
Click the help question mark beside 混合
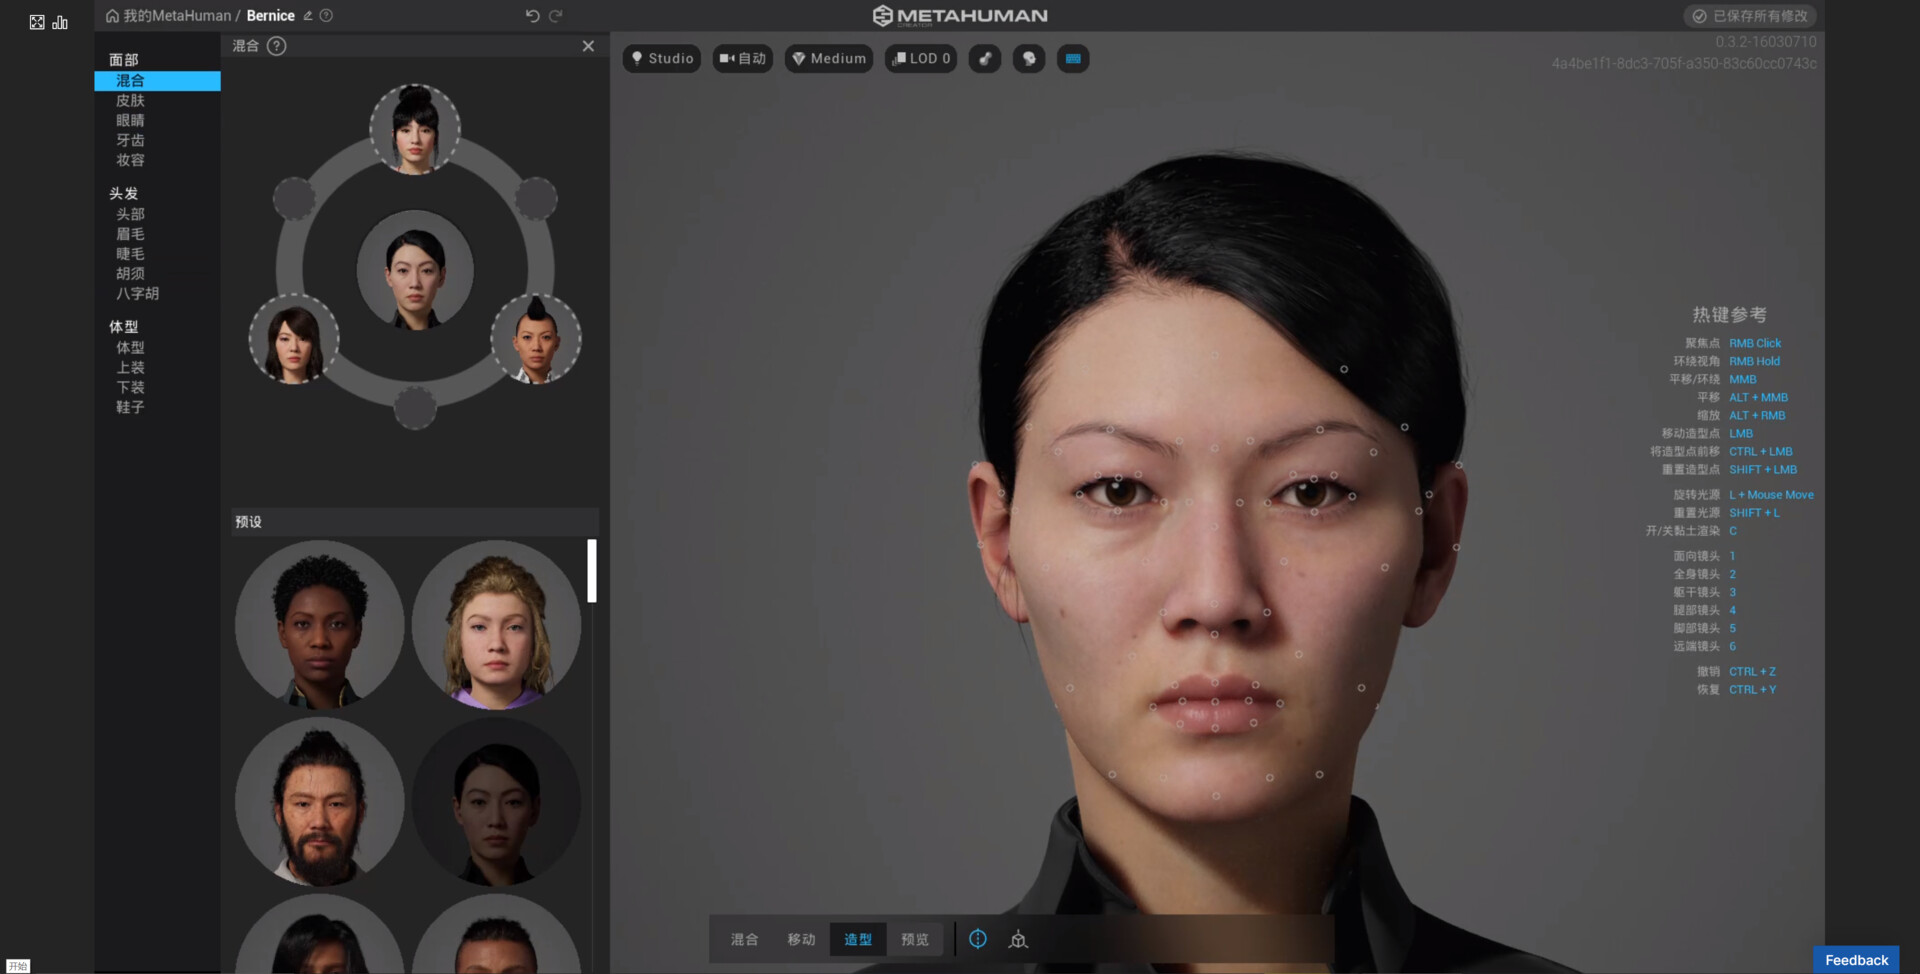pos(278,45)
